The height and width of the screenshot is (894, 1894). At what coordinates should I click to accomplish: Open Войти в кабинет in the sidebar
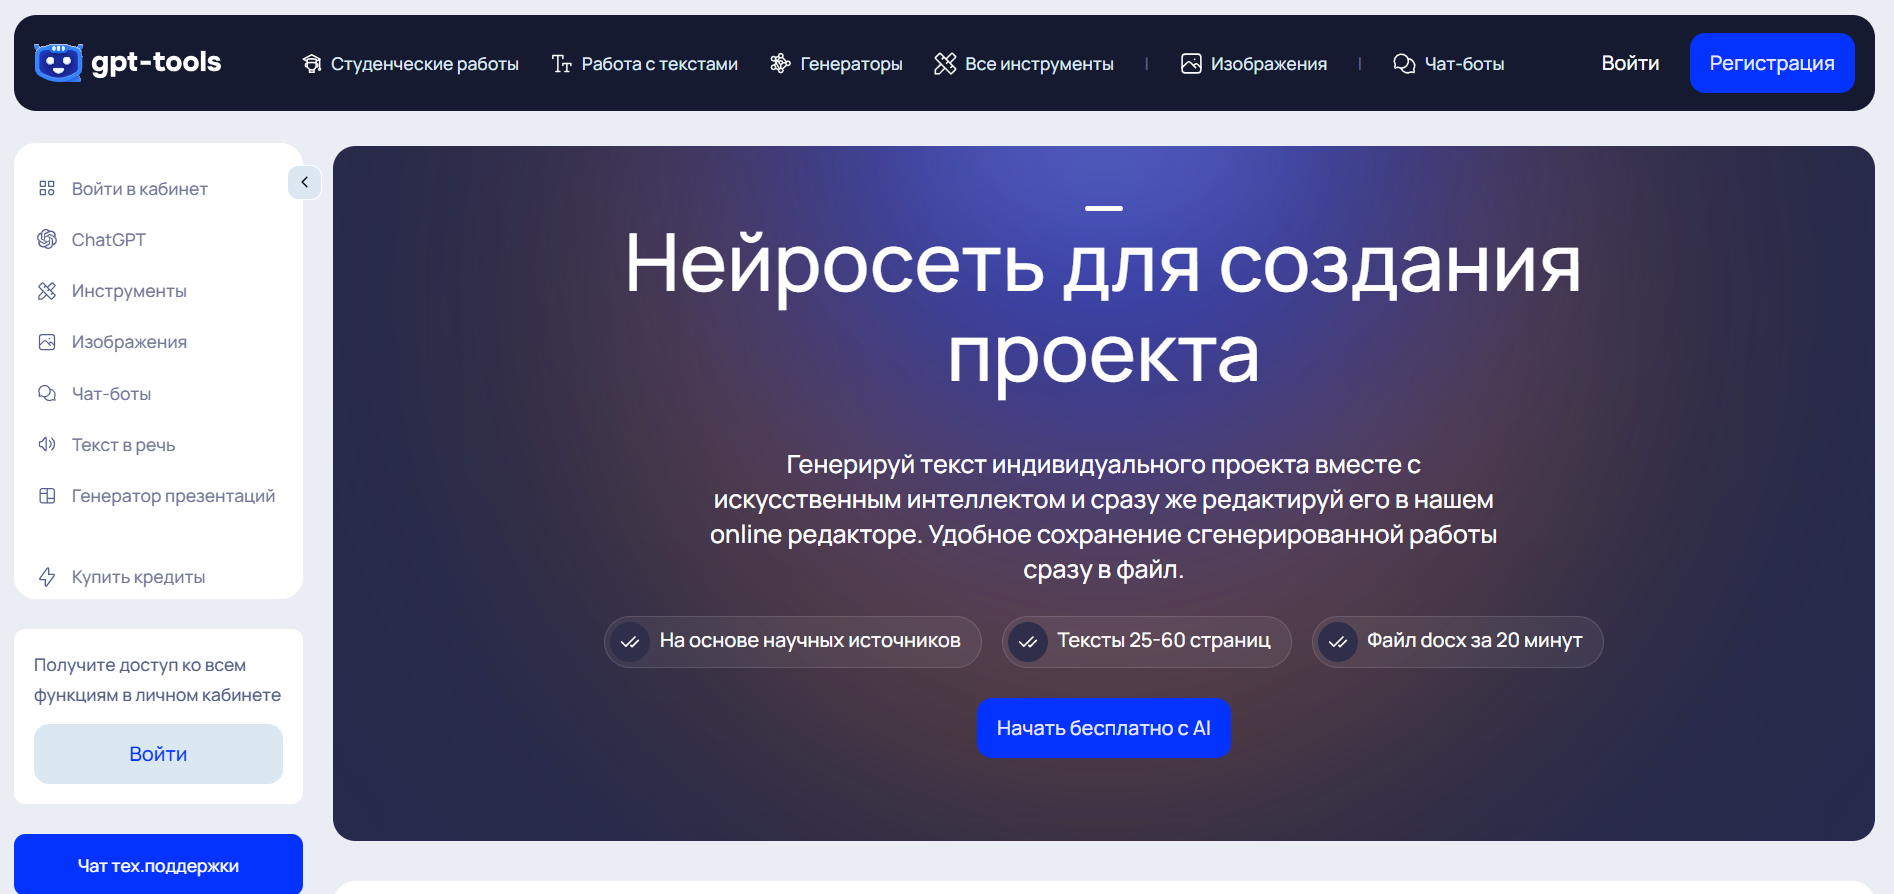(x=140, y=189)
